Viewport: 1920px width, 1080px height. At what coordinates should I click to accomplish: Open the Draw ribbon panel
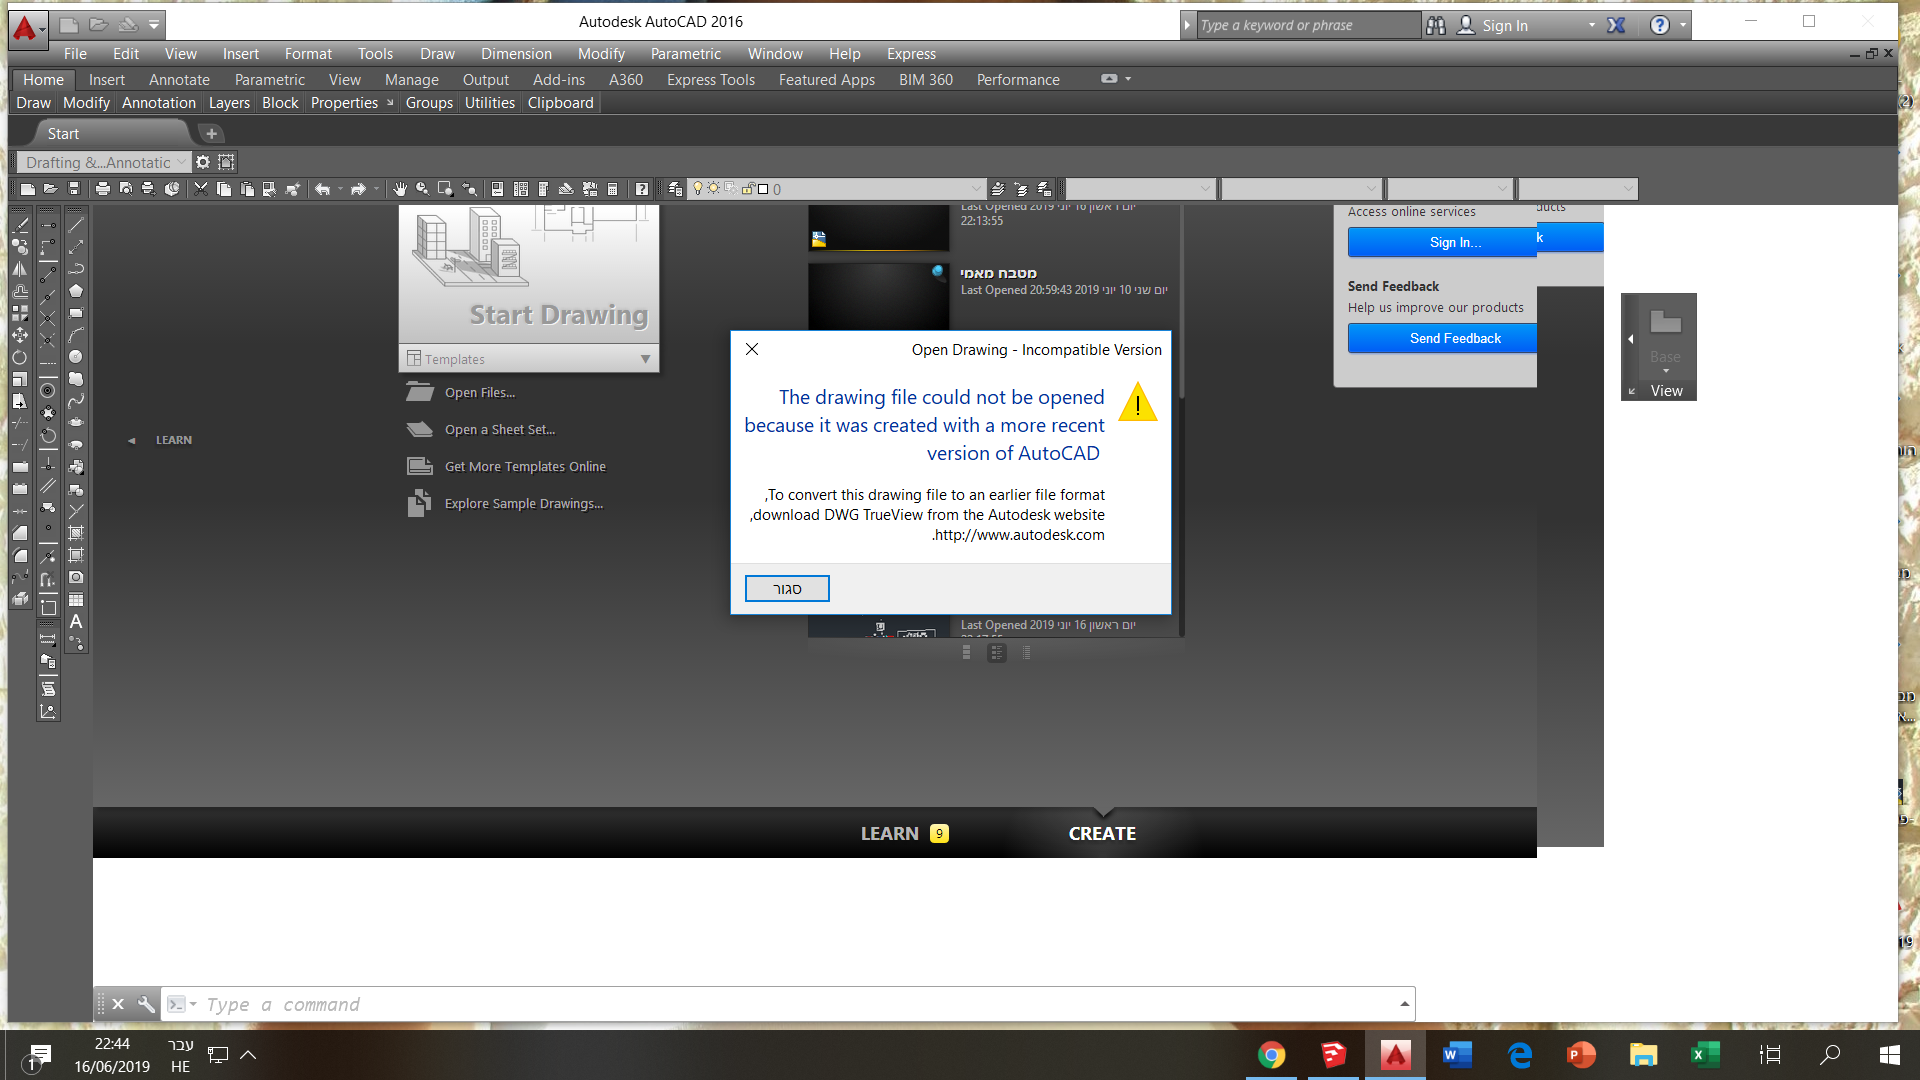pos(33,103)
